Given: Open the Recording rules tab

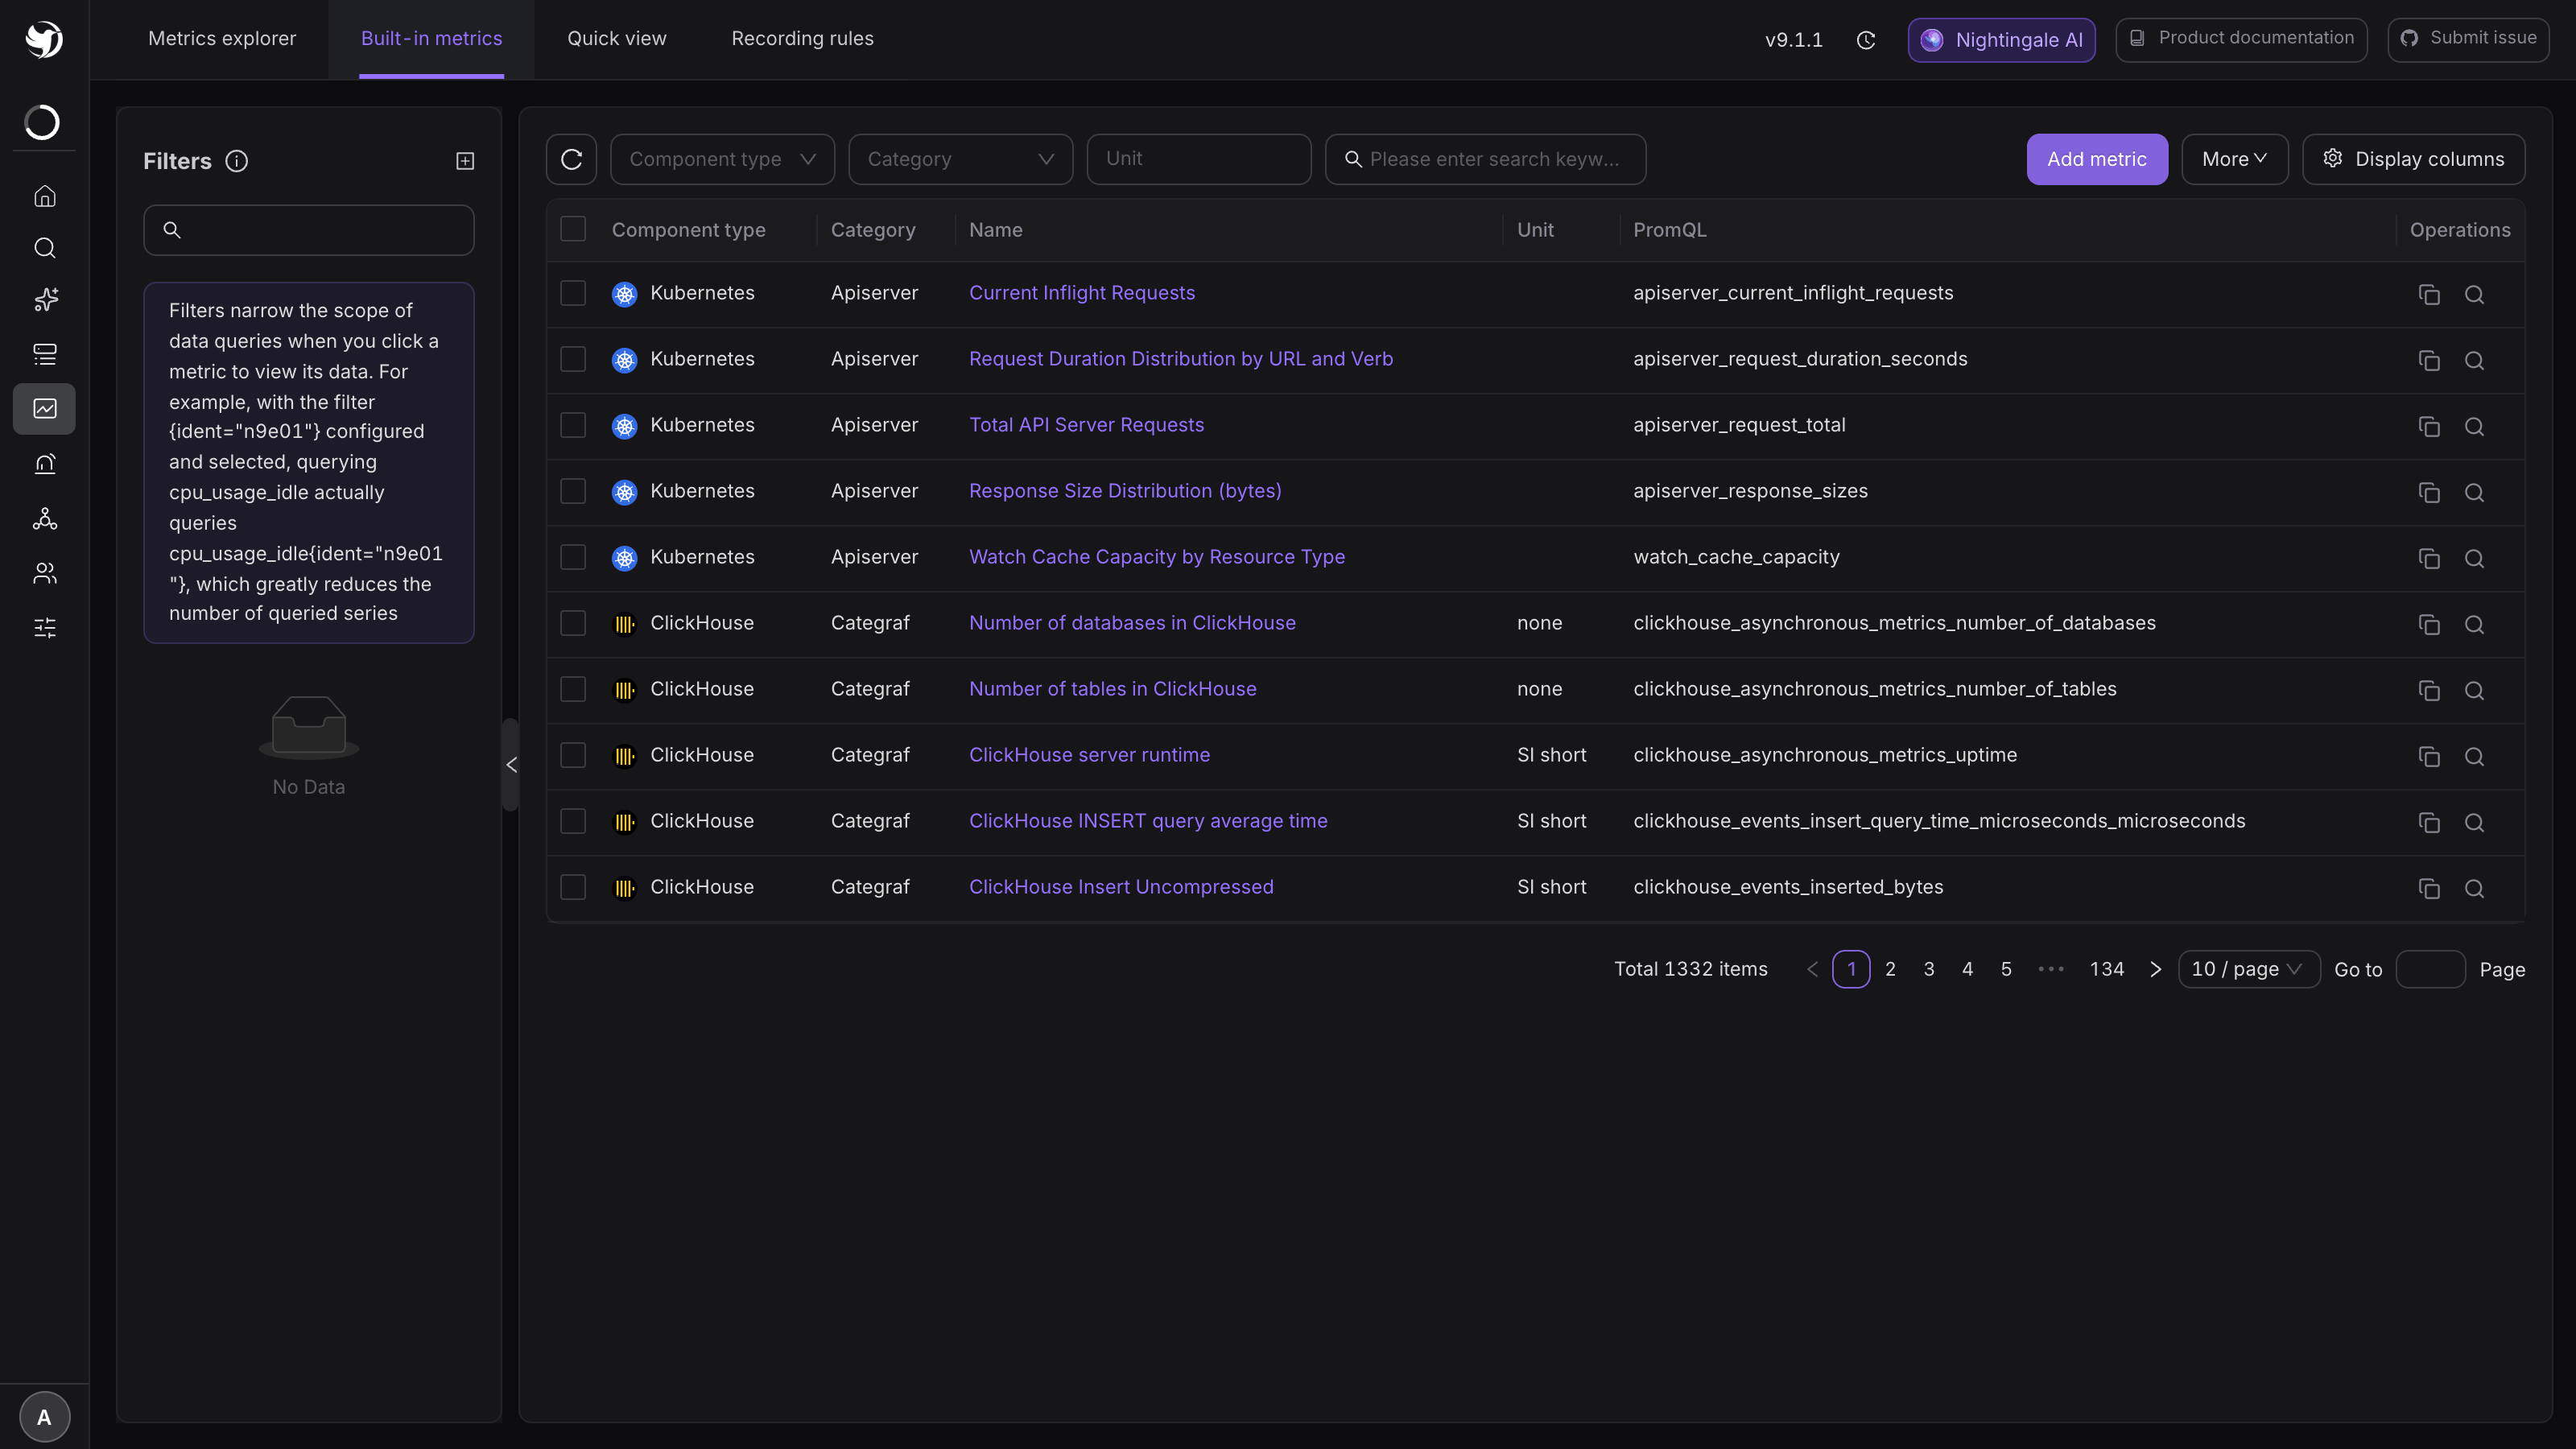Looking at the screenshot, I should point(802,39).
